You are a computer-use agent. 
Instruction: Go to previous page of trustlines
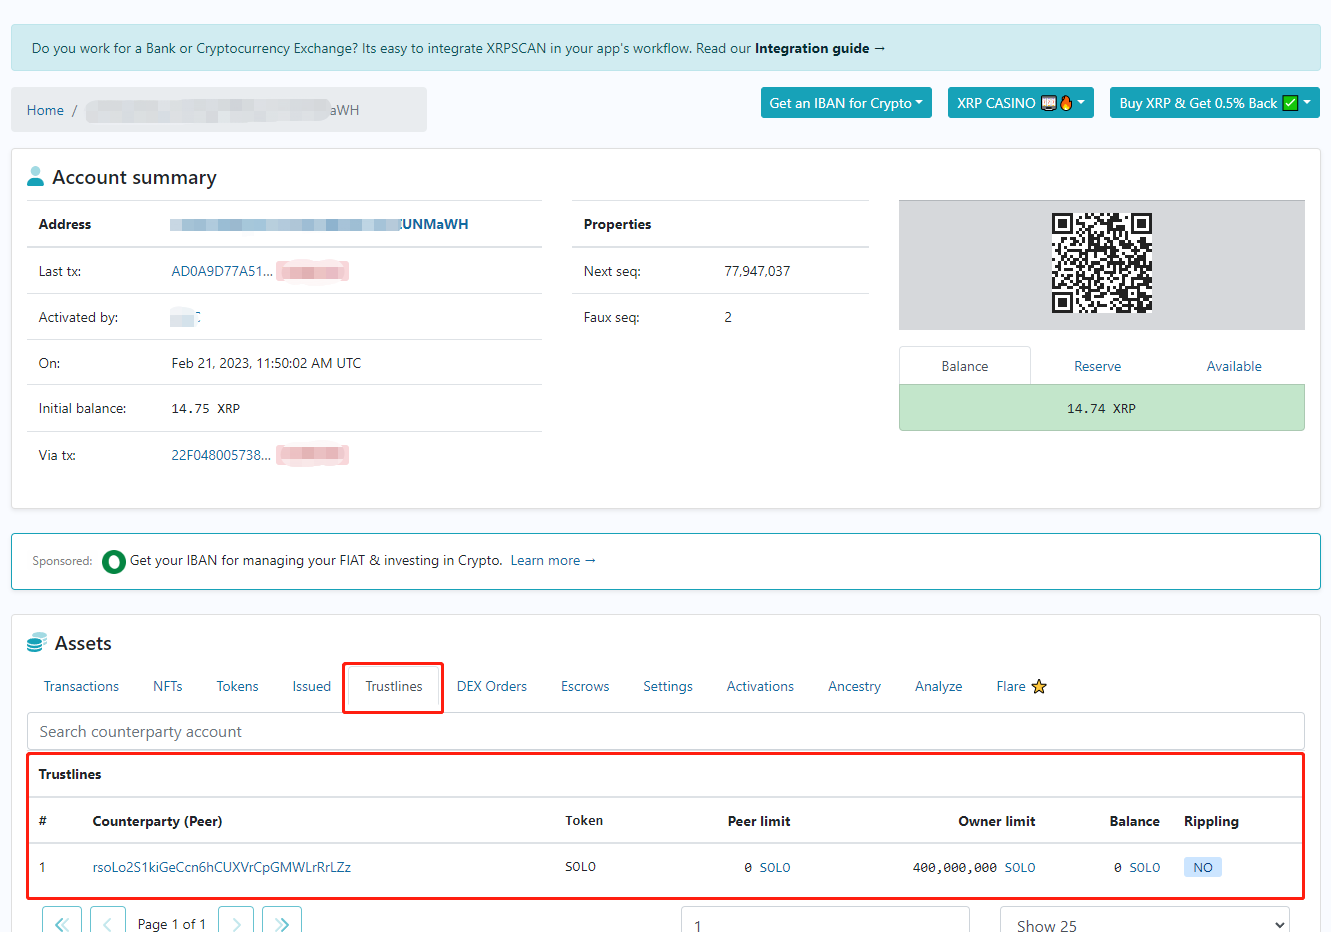(108, 922)
